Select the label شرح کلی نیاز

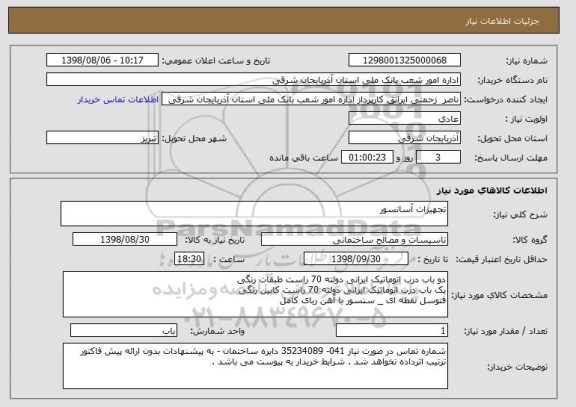[520, 215]
